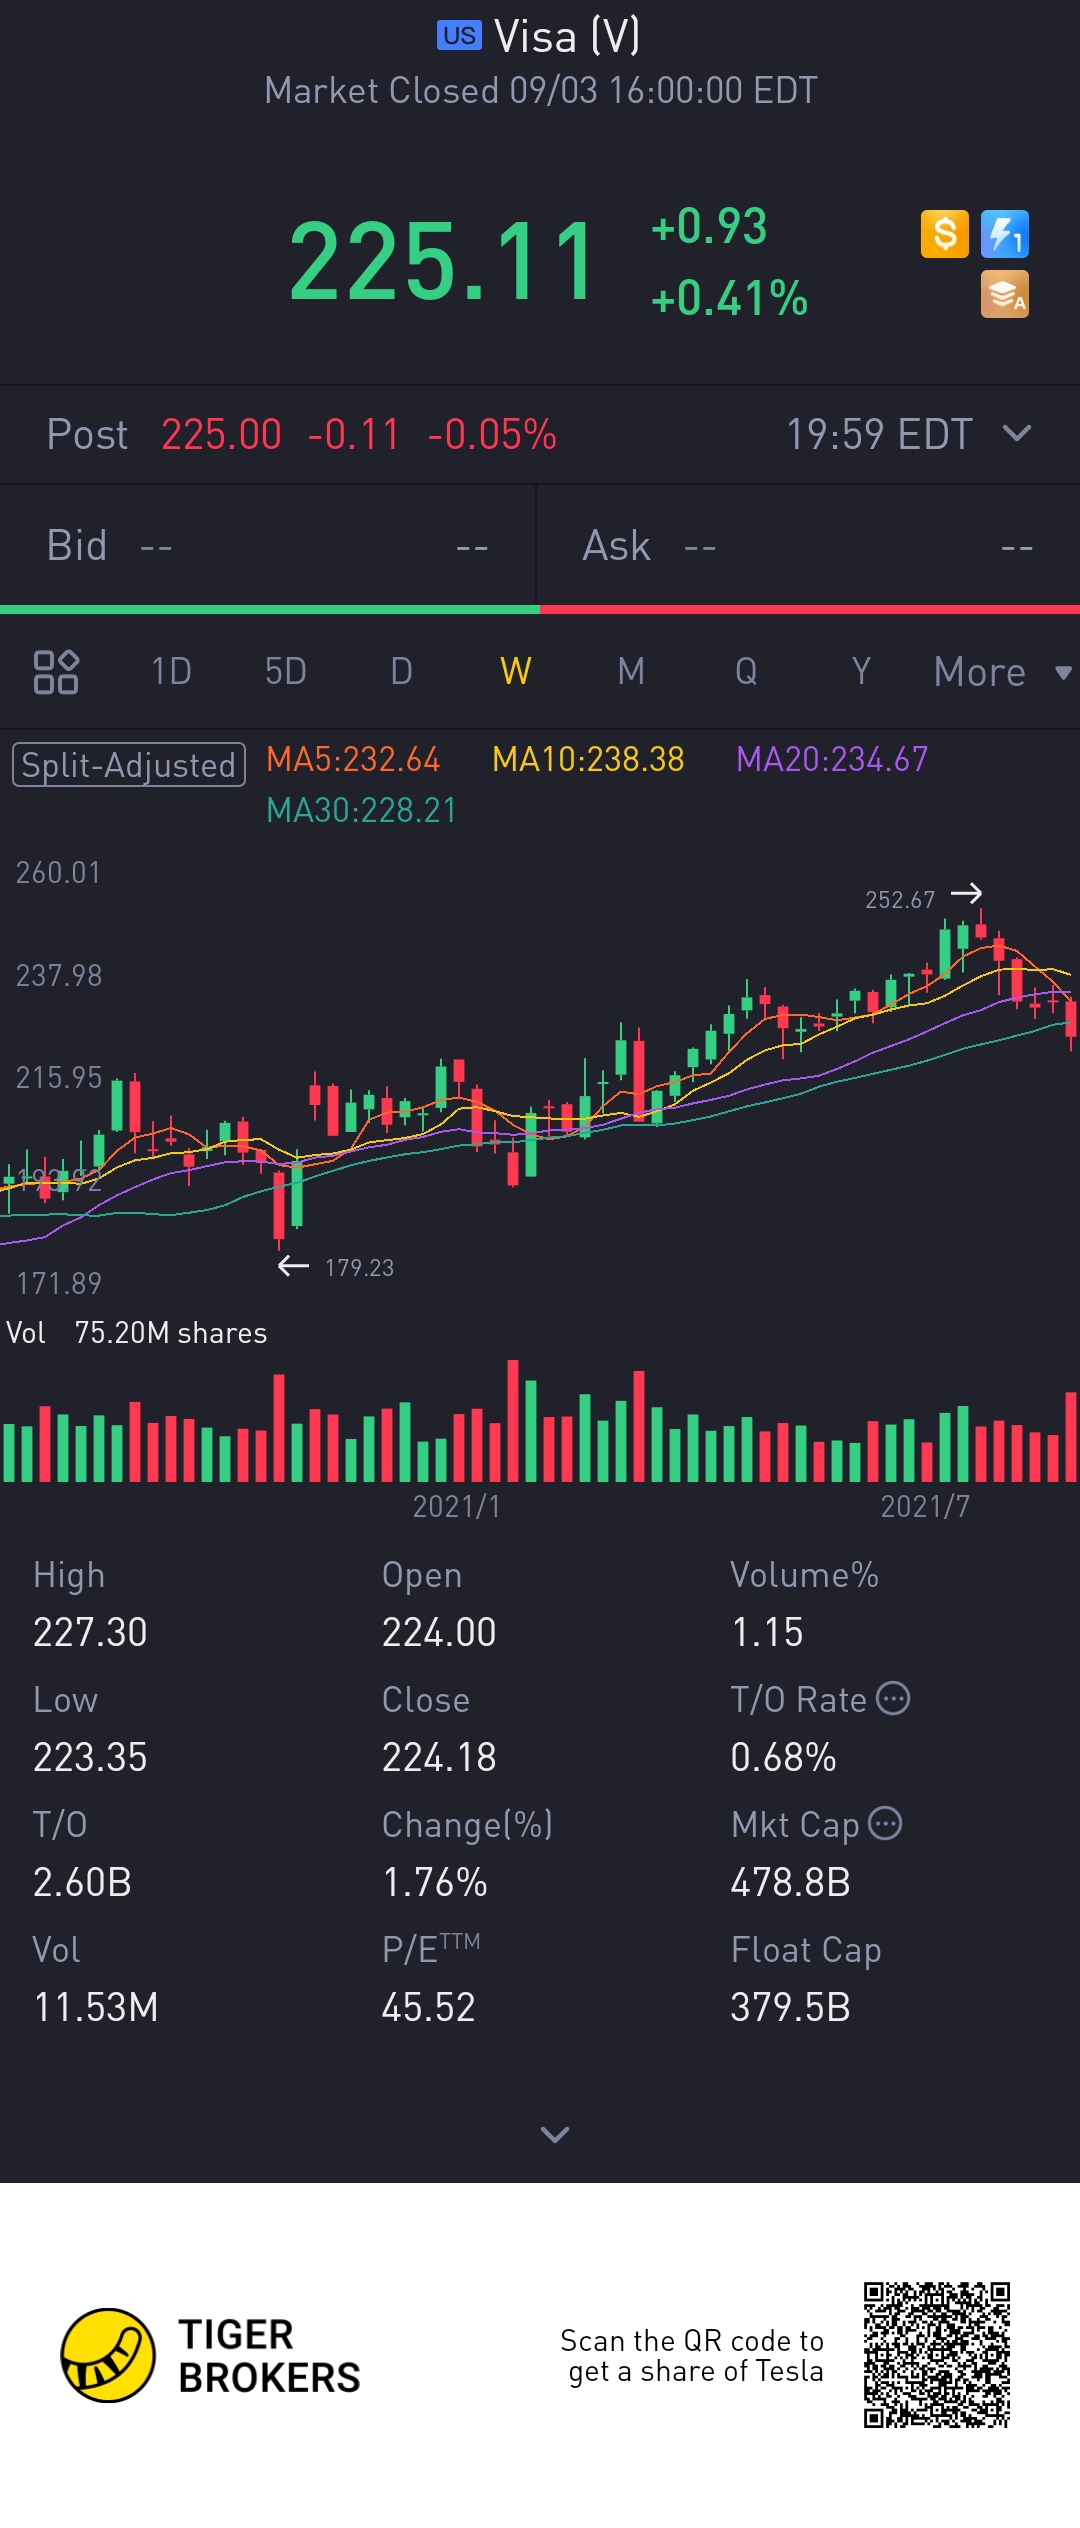Tap the QR code image
Screen dimensions: 1080x2528
(x=937, y=2355)
